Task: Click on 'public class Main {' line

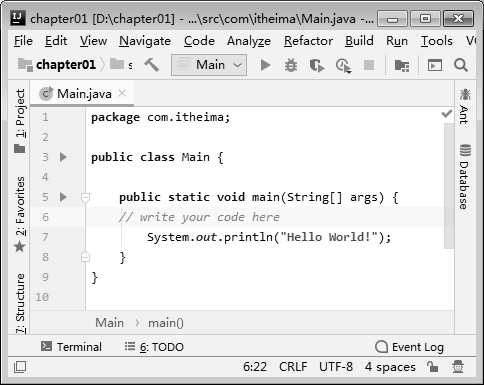Action: [x=157, y=157]
